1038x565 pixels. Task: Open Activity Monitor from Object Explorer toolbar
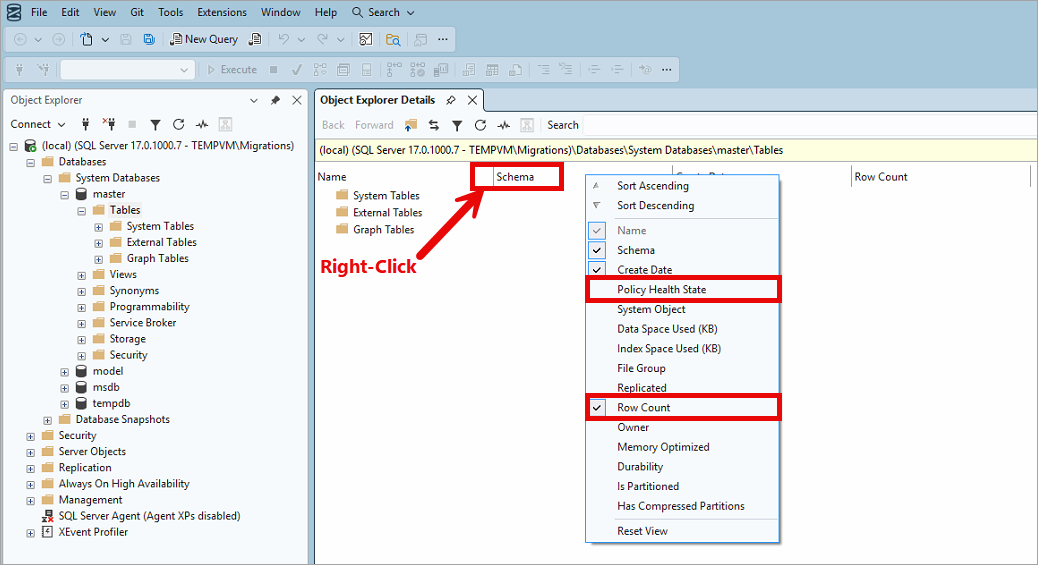pyautogui.click(x=202, y=125)
